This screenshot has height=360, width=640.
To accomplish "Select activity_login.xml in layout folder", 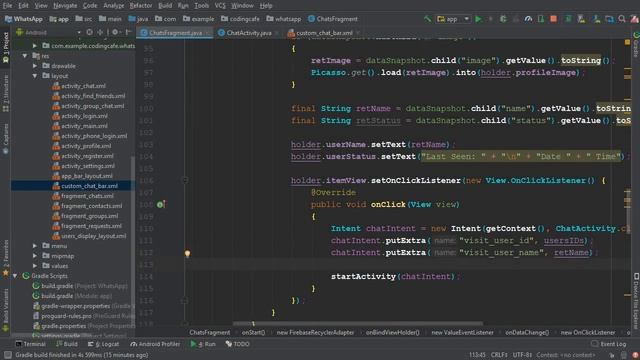I will coord(84,116).
